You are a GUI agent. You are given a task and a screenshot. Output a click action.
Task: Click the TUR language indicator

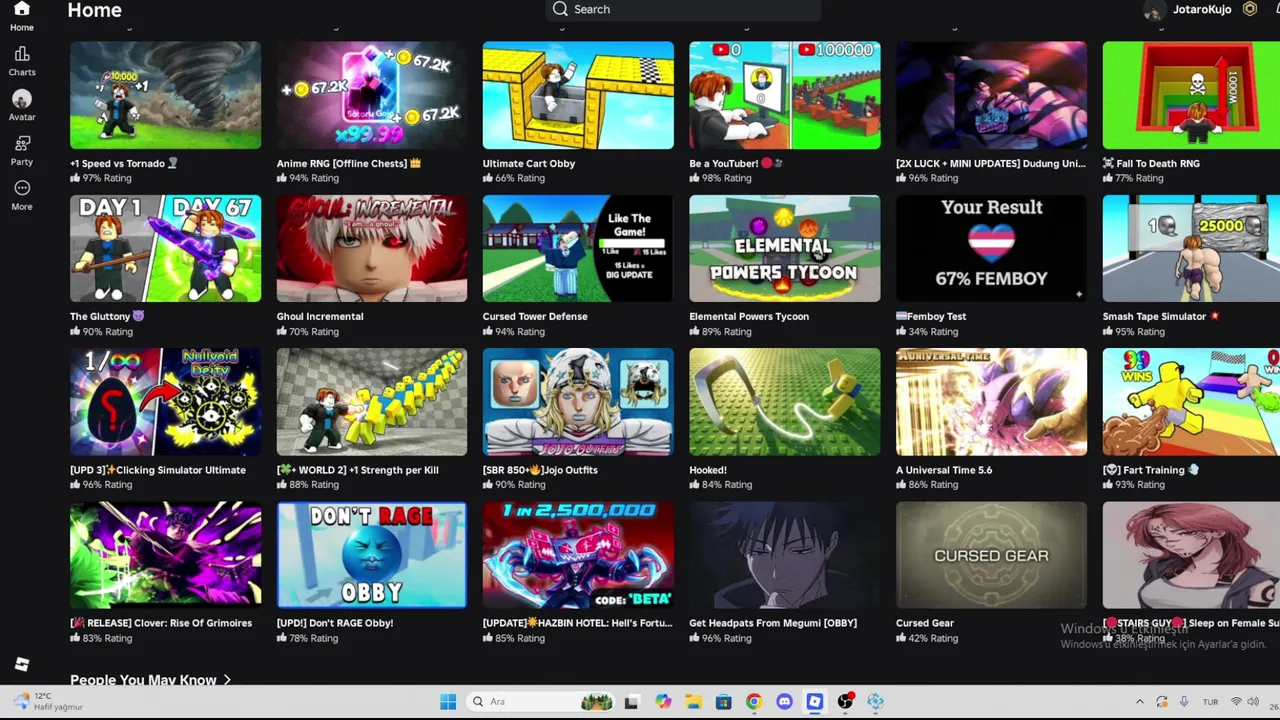1210,702
